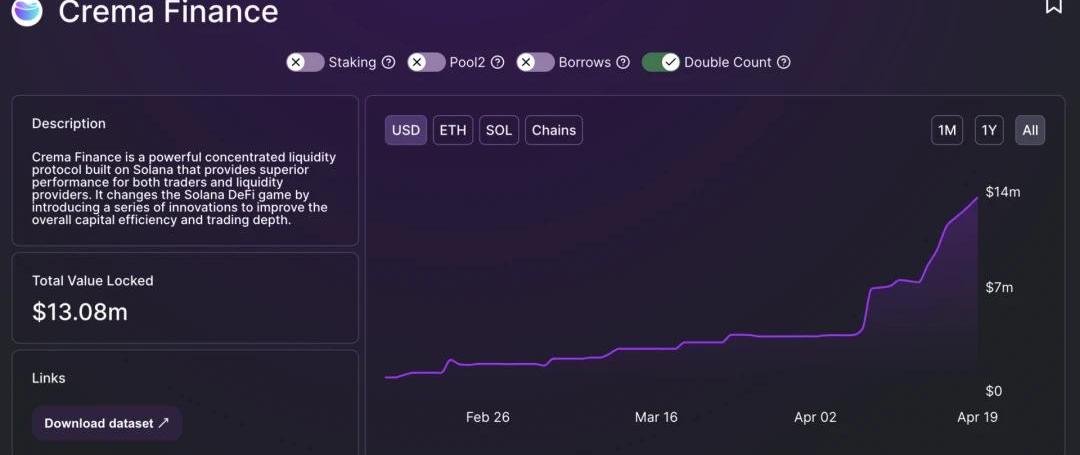Click the bookmark icon in top corner
The width and height of the screenshot is (1080, 455).
(x=1054, y=6)
